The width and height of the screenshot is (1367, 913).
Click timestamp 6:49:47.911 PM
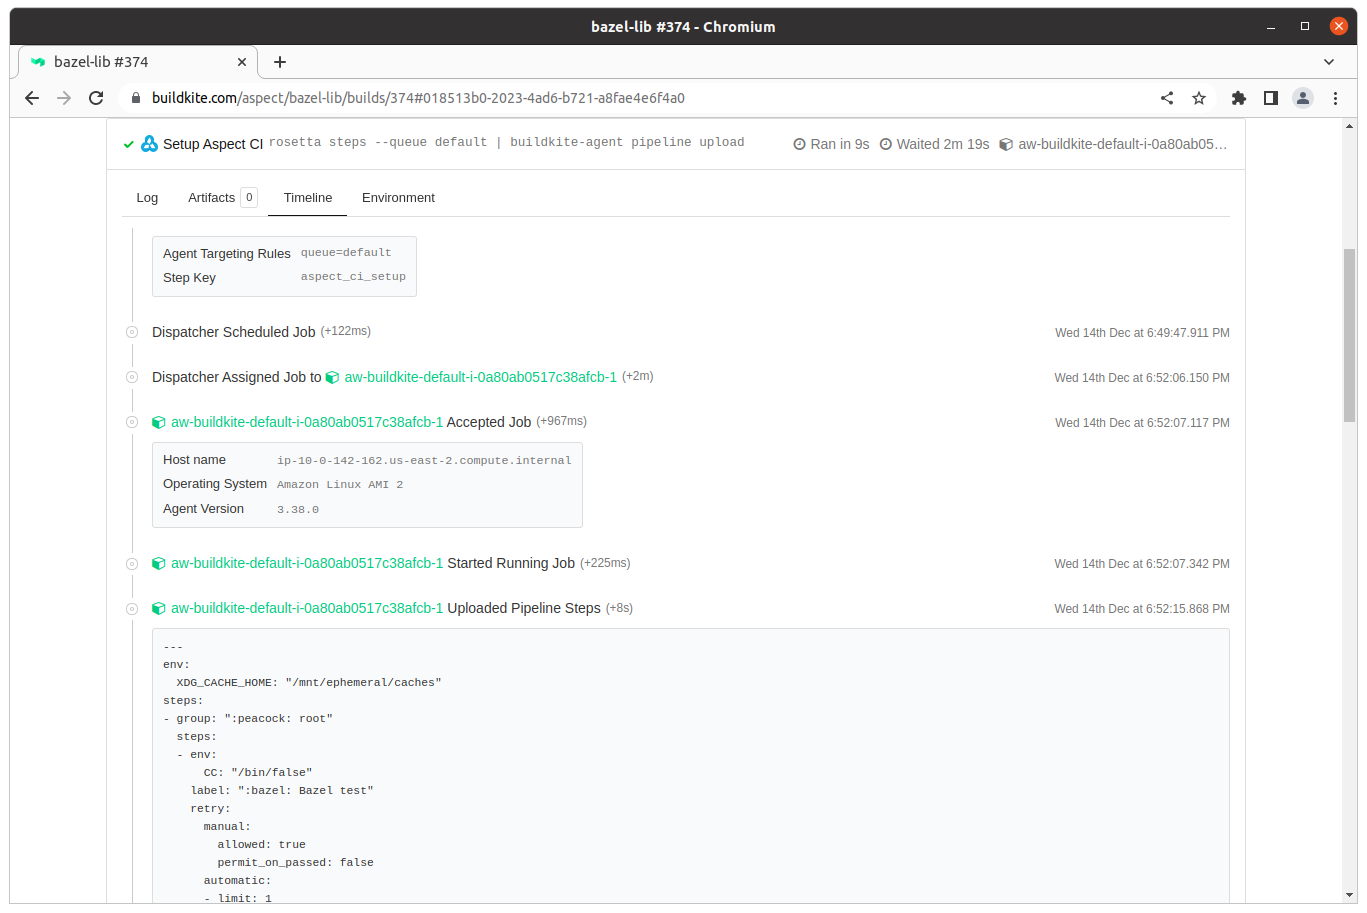tap(1142, 333)
